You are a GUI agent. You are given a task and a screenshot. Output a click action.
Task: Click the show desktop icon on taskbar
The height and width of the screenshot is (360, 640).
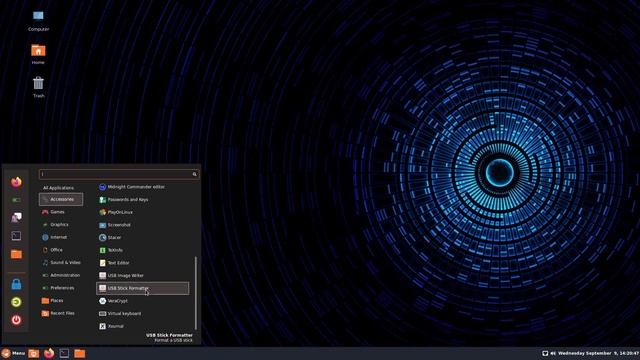34,353
